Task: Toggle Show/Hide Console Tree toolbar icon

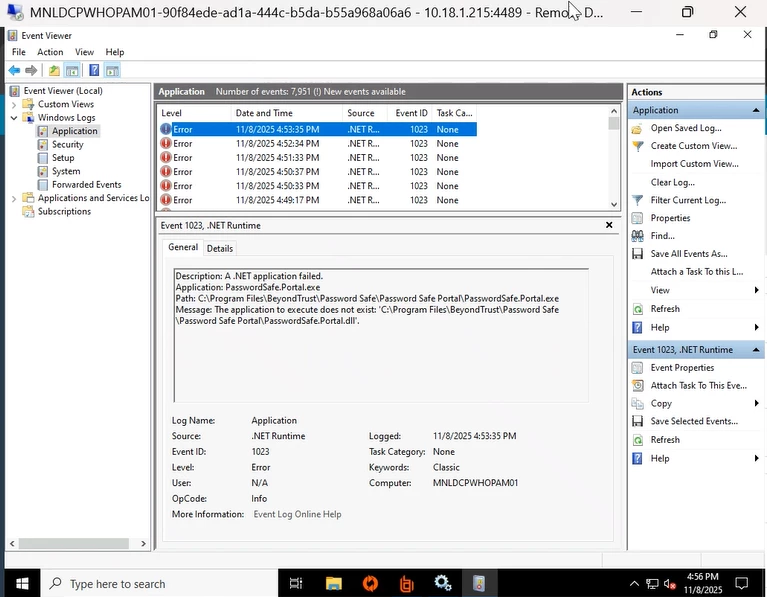Action: [x=72, y=70]
